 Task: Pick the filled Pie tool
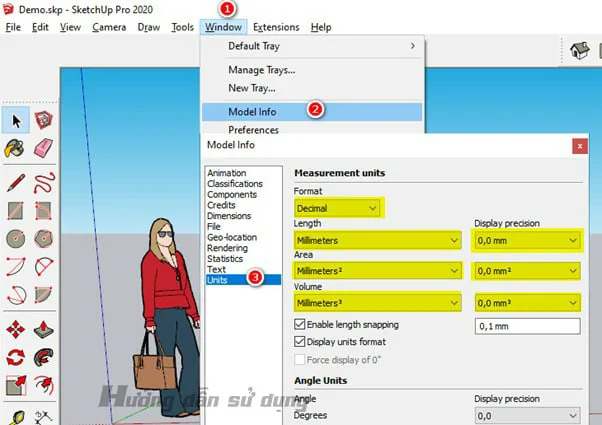[x=43, y=295]
